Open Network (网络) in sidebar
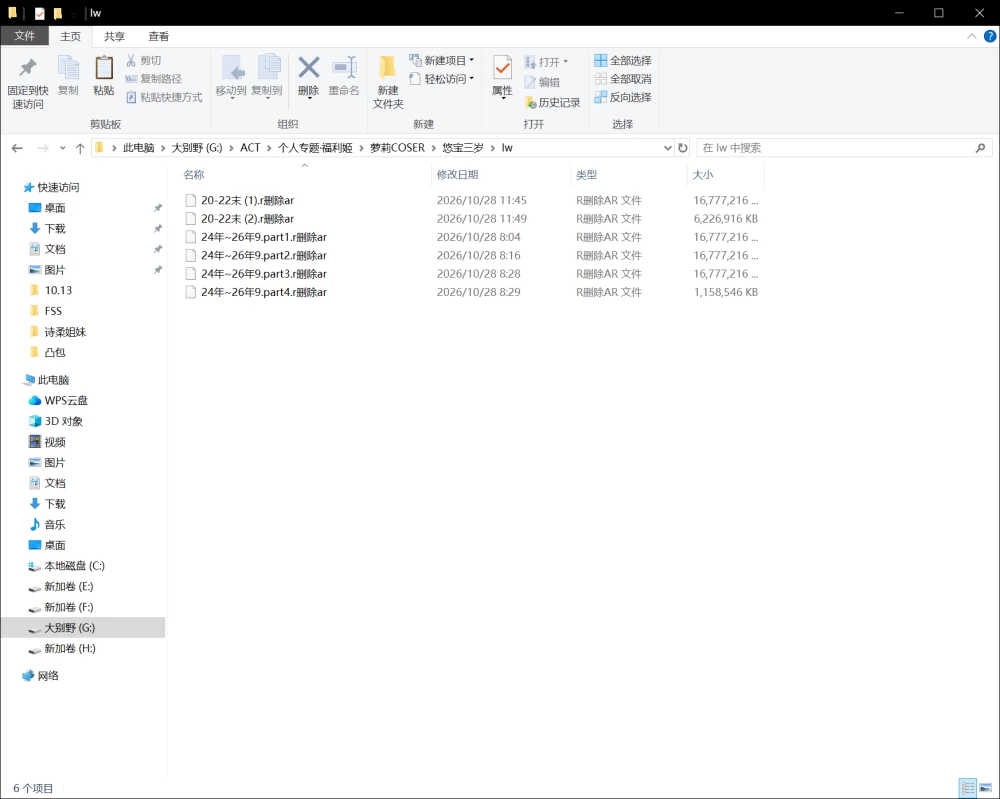Screen dimensions: 1000x799 point(40,676)
